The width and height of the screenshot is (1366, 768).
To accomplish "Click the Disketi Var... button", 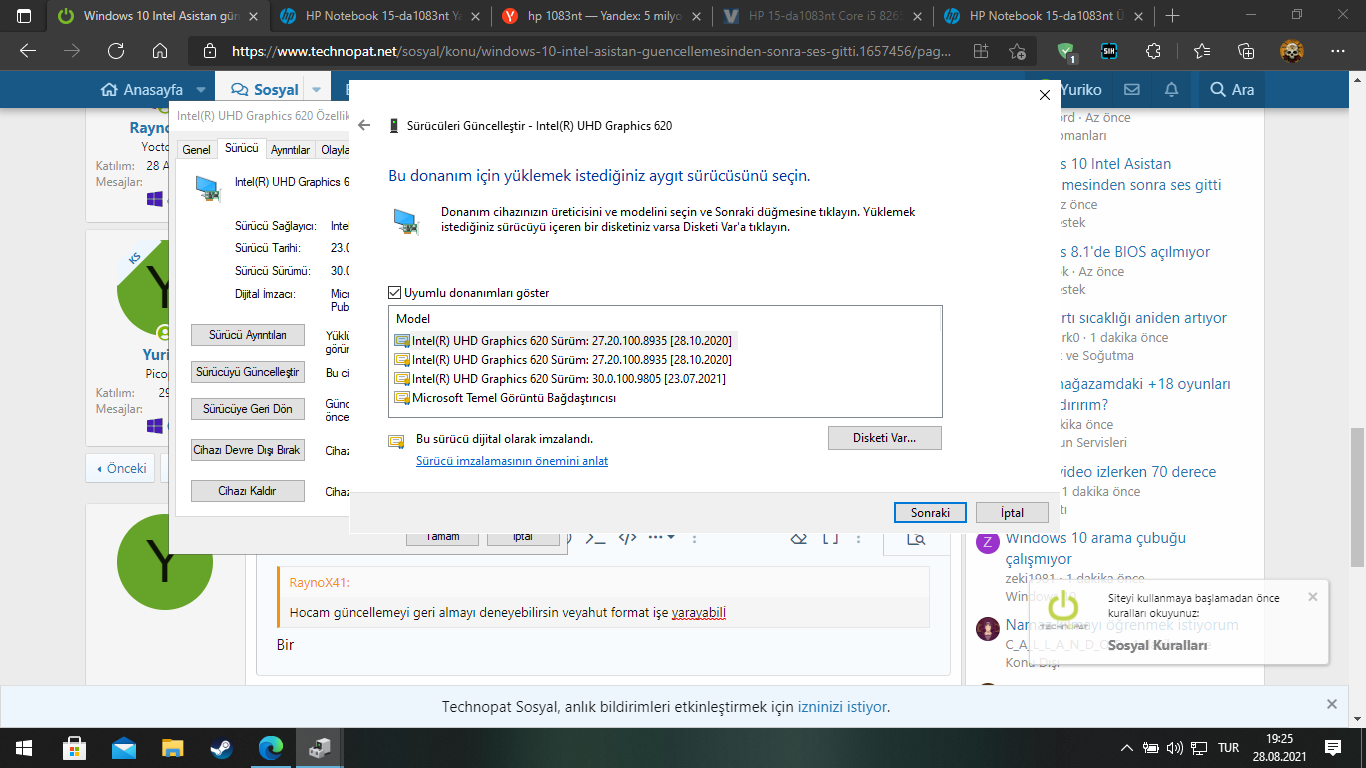I will [885, 438].
